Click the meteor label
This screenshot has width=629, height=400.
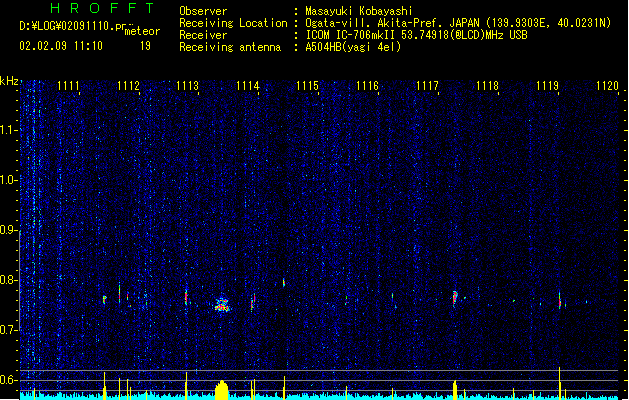[x=142, y=31]
